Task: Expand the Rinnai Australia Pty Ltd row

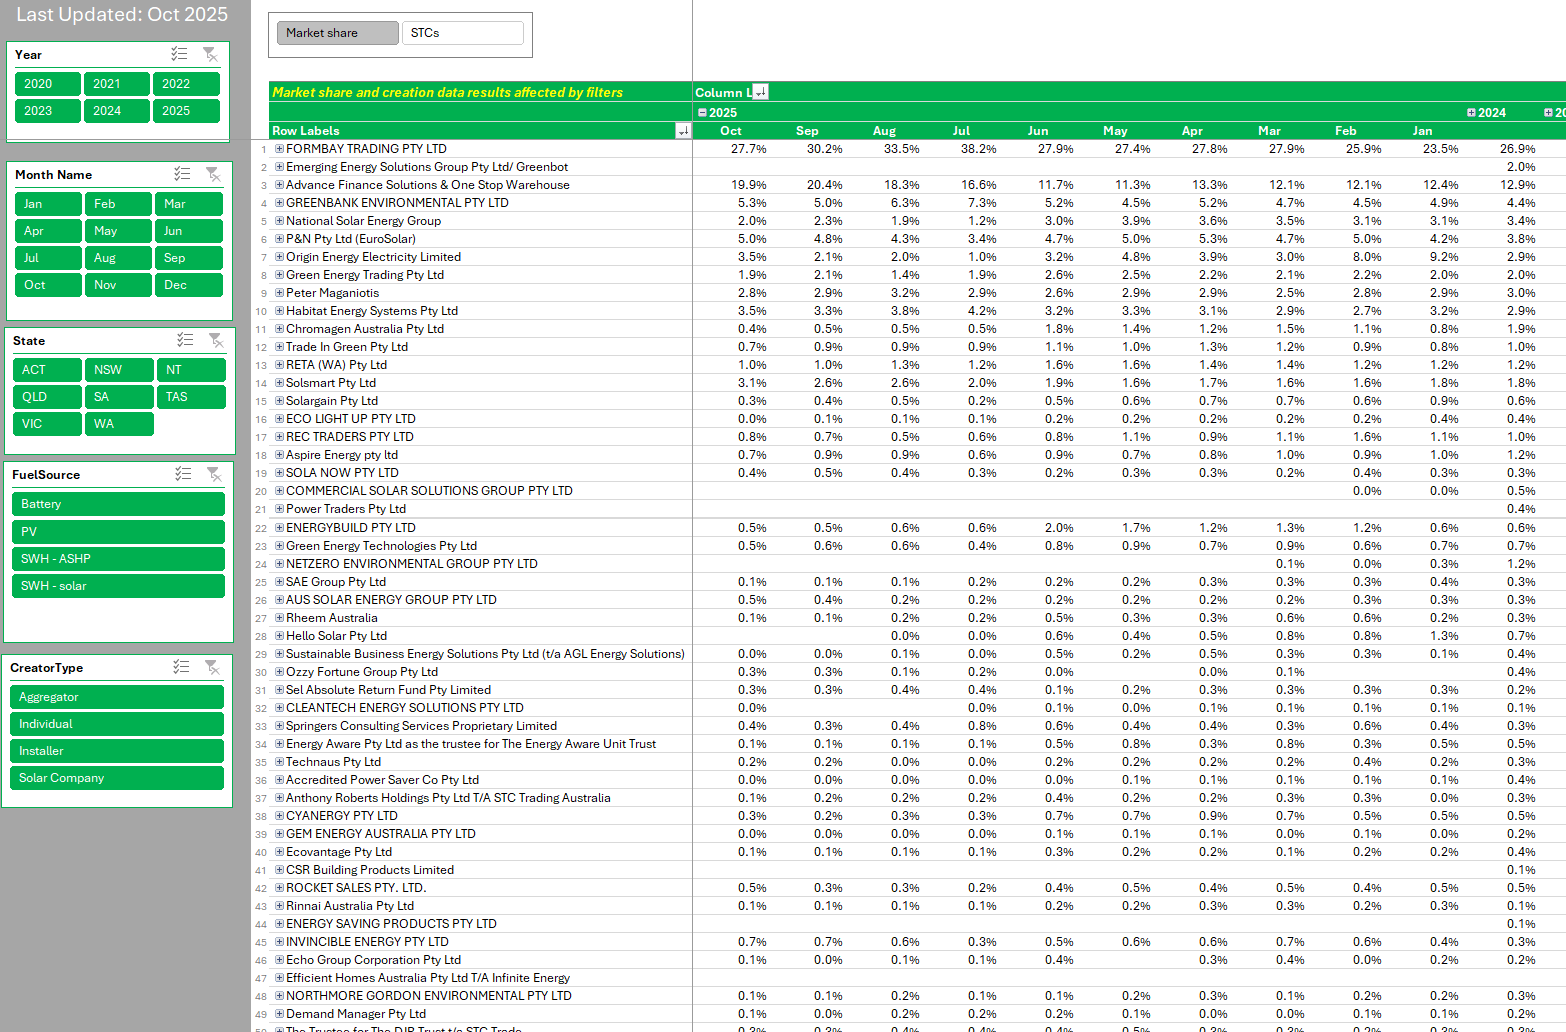Action: tap(280, 906)
